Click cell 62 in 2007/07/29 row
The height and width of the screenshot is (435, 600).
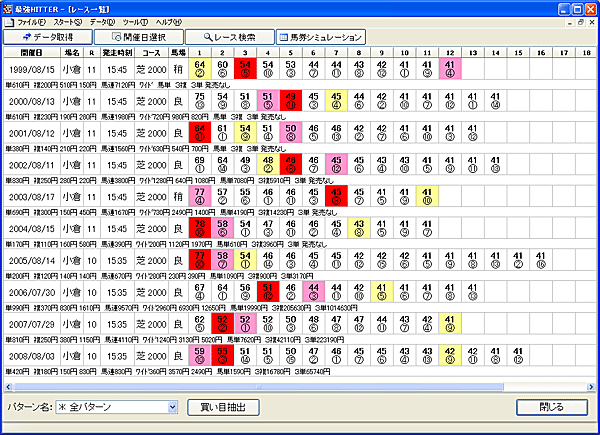(199, 324)
